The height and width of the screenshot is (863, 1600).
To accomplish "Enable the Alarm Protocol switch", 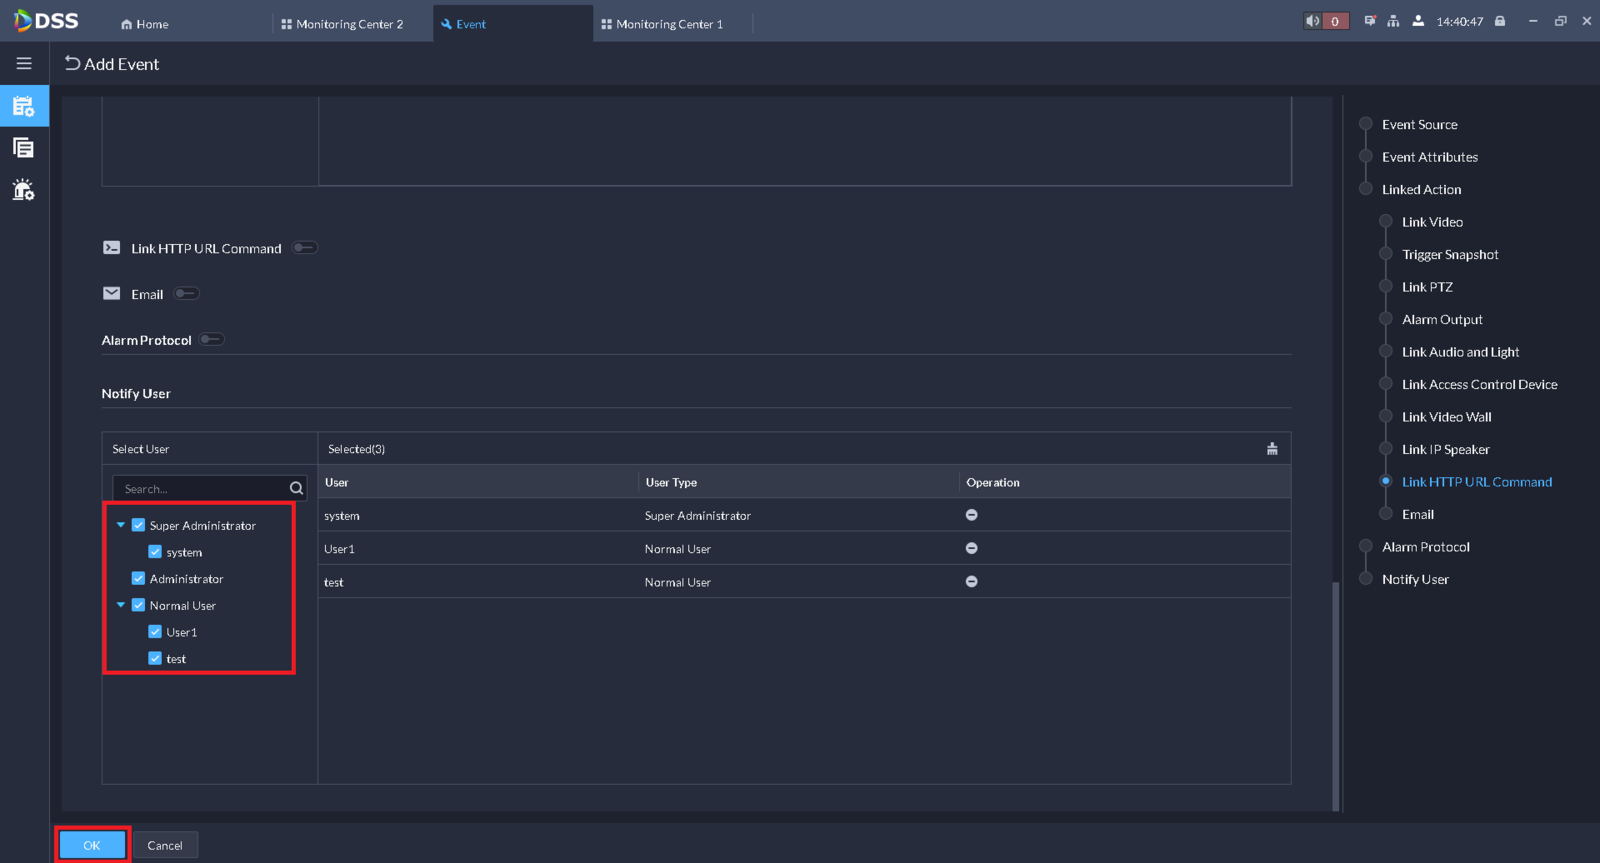I will [x=211, y=339].
